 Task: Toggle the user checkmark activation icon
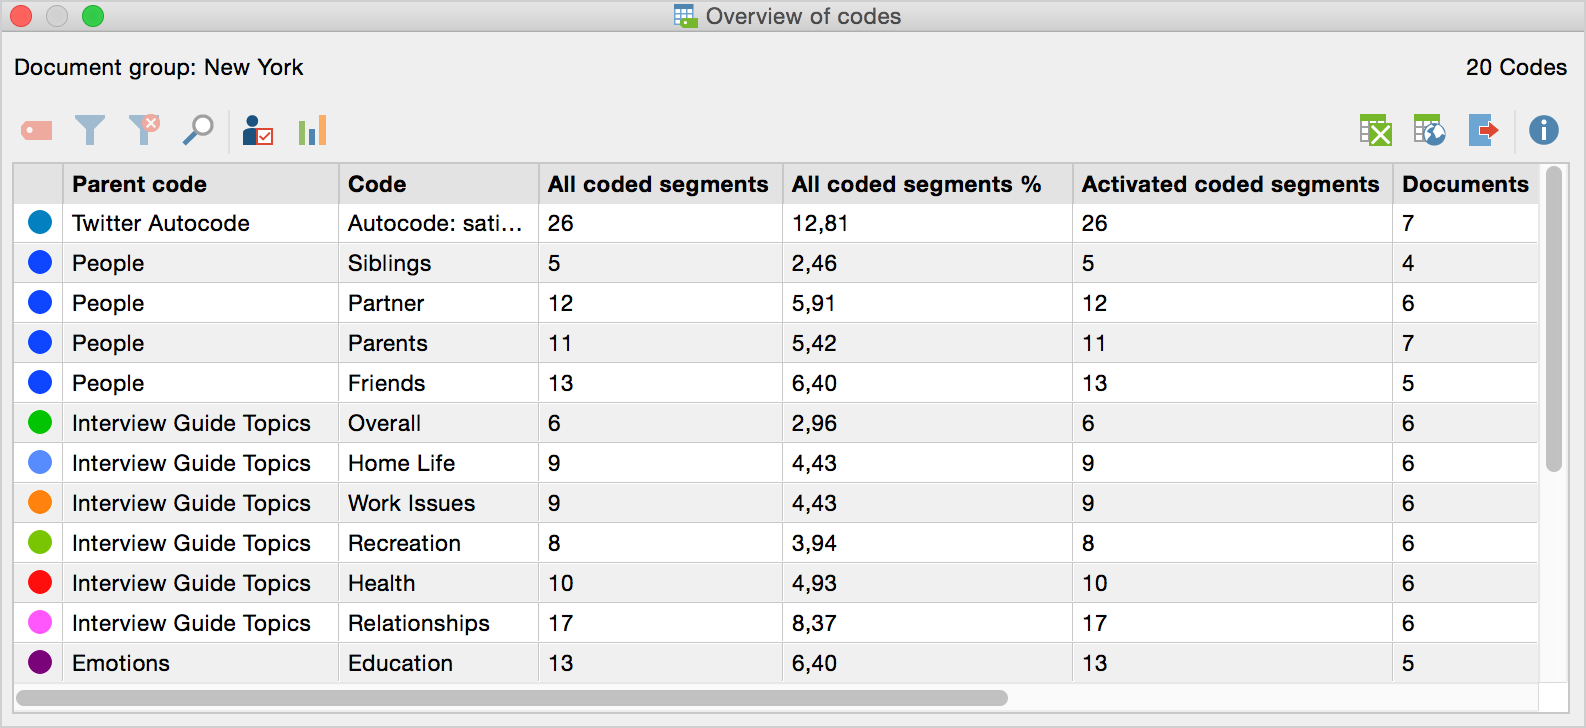tap(258, 131)
